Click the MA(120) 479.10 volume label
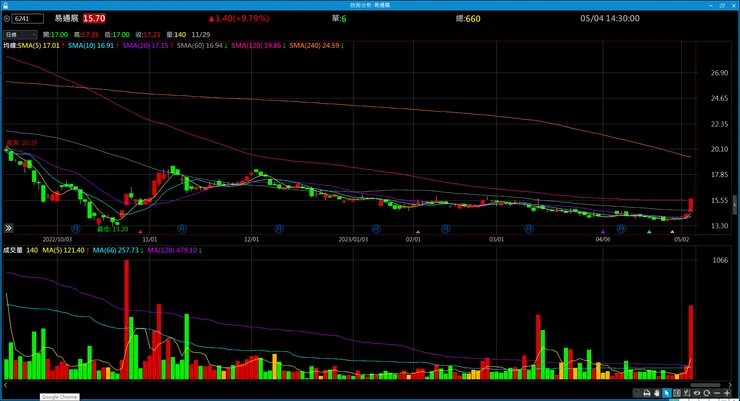Viewport: 740px width, 401px height. [x=172, y=250]
